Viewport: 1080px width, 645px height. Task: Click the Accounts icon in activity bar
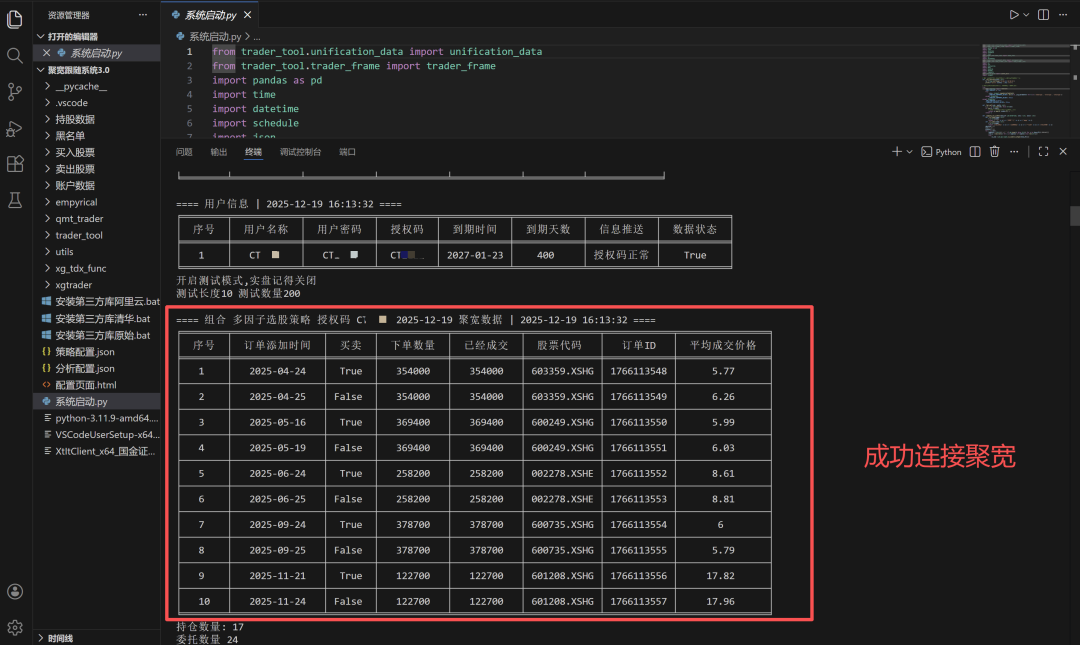pos(15,591)
